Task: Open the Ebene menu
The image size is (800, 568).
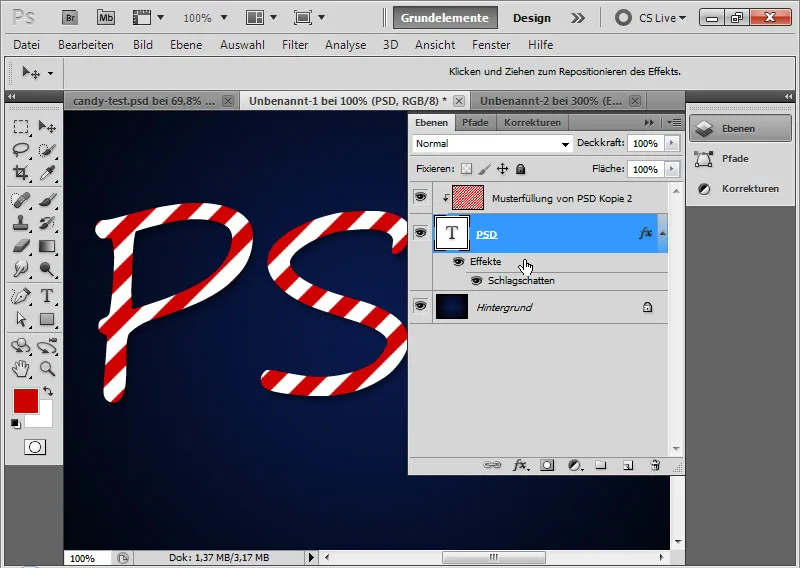Action: click(186, 45)
